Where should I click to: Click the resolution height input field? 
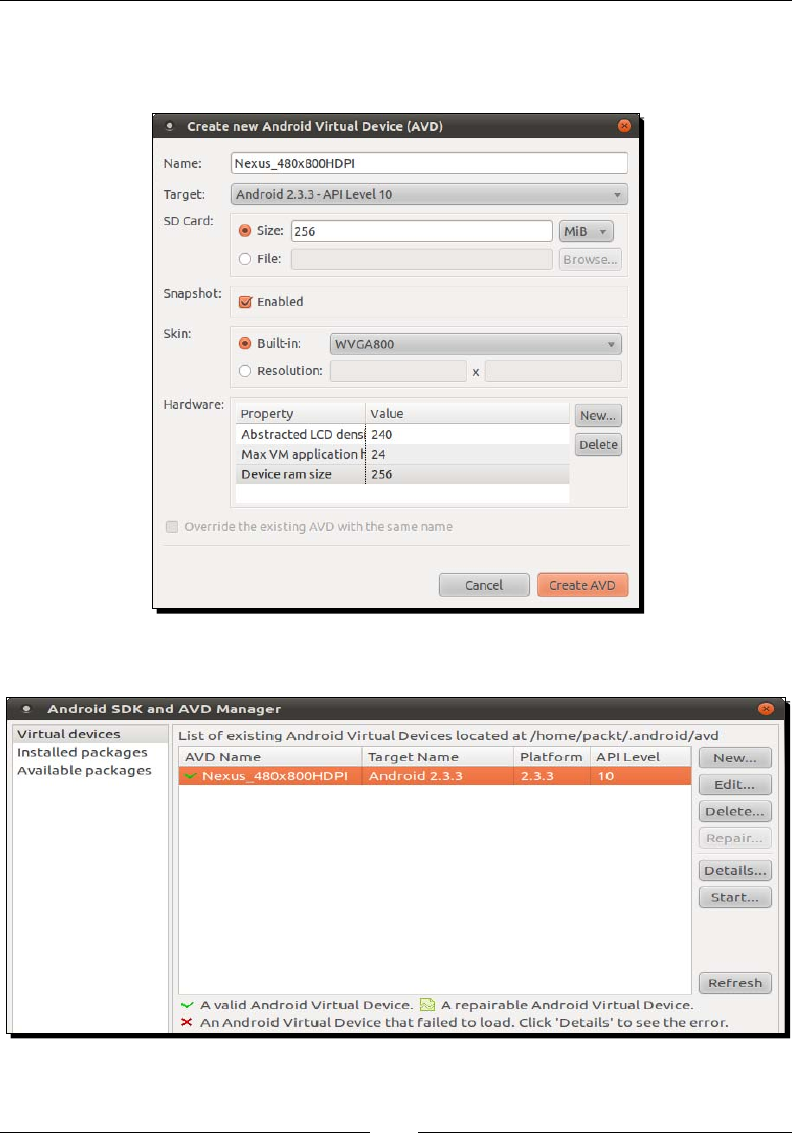click(x=553, y=371)
